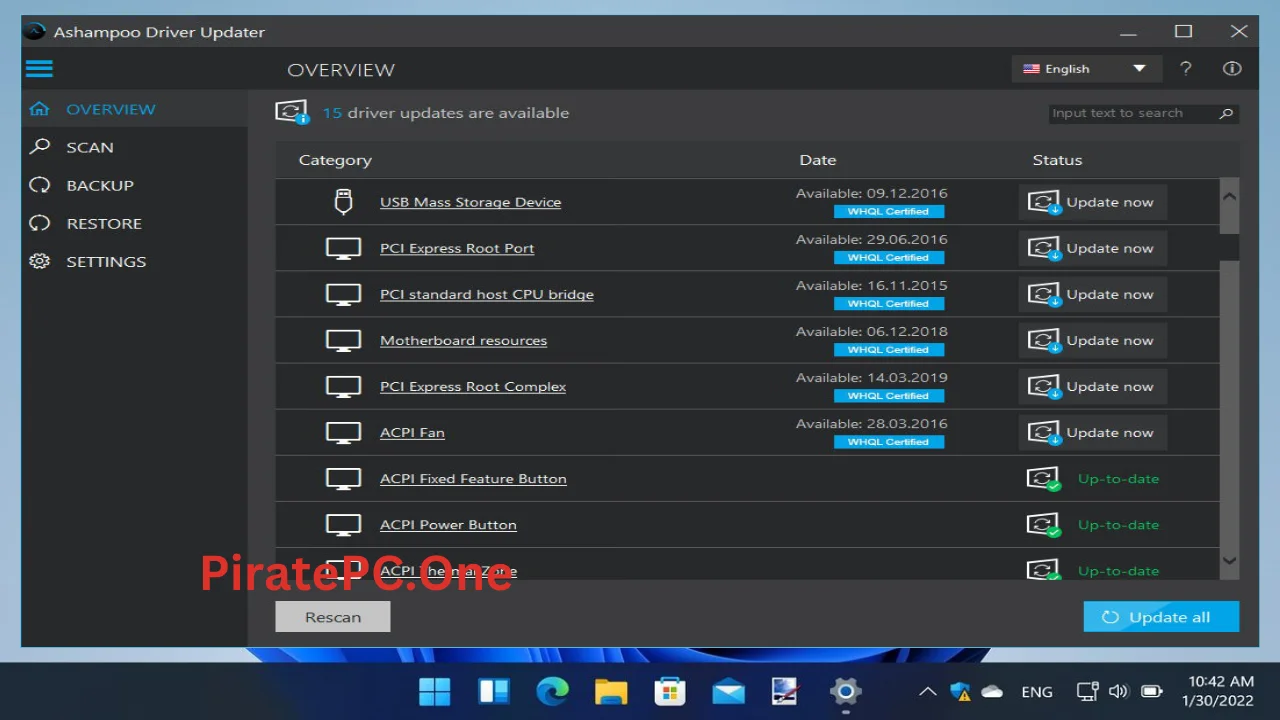The height and width of the screenshot is (720, 1280).
Task: Open Widgets icon on taskbar
Action: [494, 691]
